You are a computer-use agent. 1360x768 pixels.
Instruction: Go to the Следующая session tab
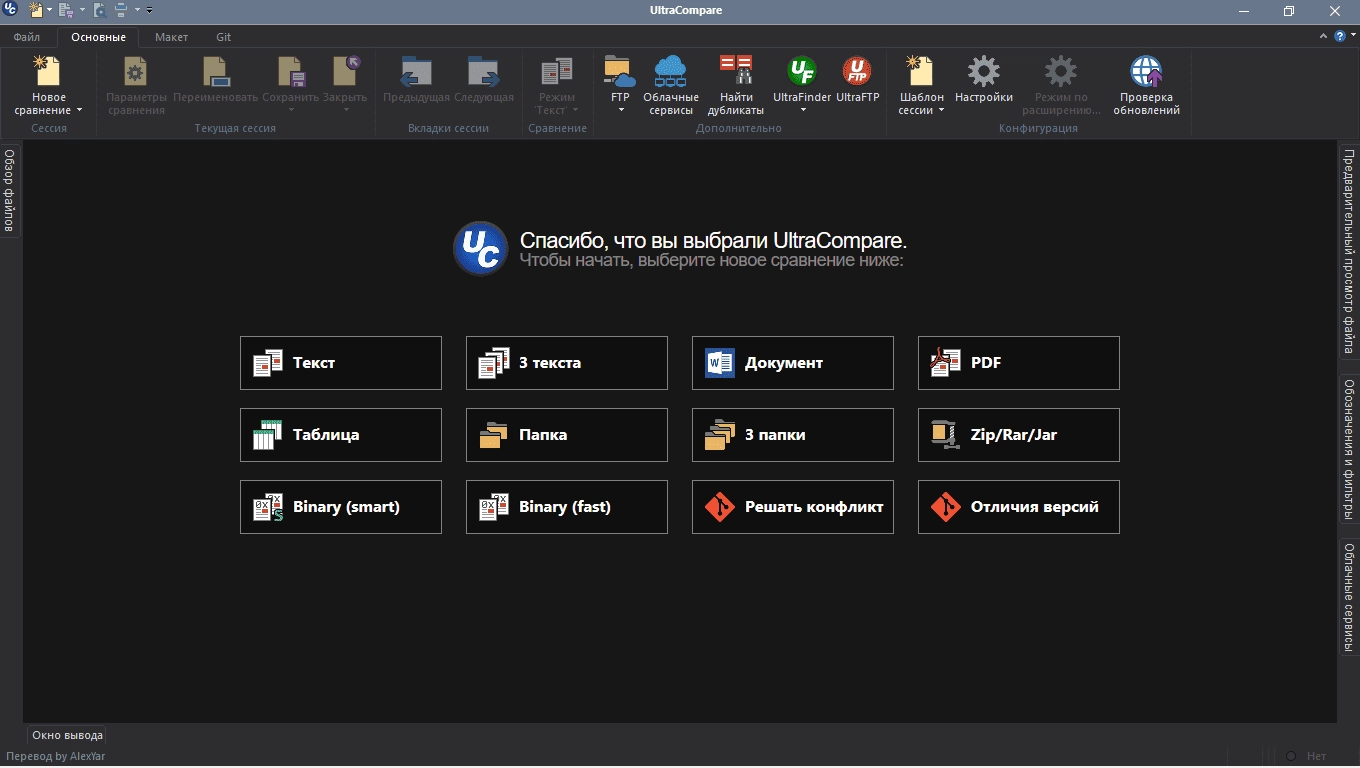484,80
